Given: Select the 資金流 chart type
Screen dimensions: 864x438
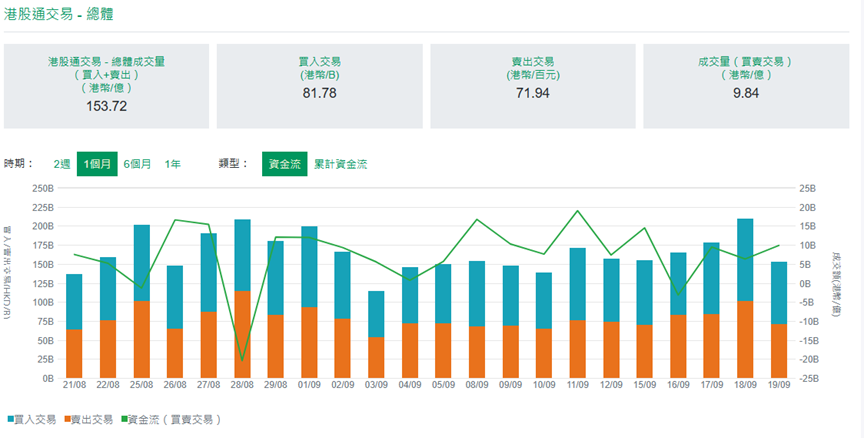Looking at the screenshot, I should (283, 164).
